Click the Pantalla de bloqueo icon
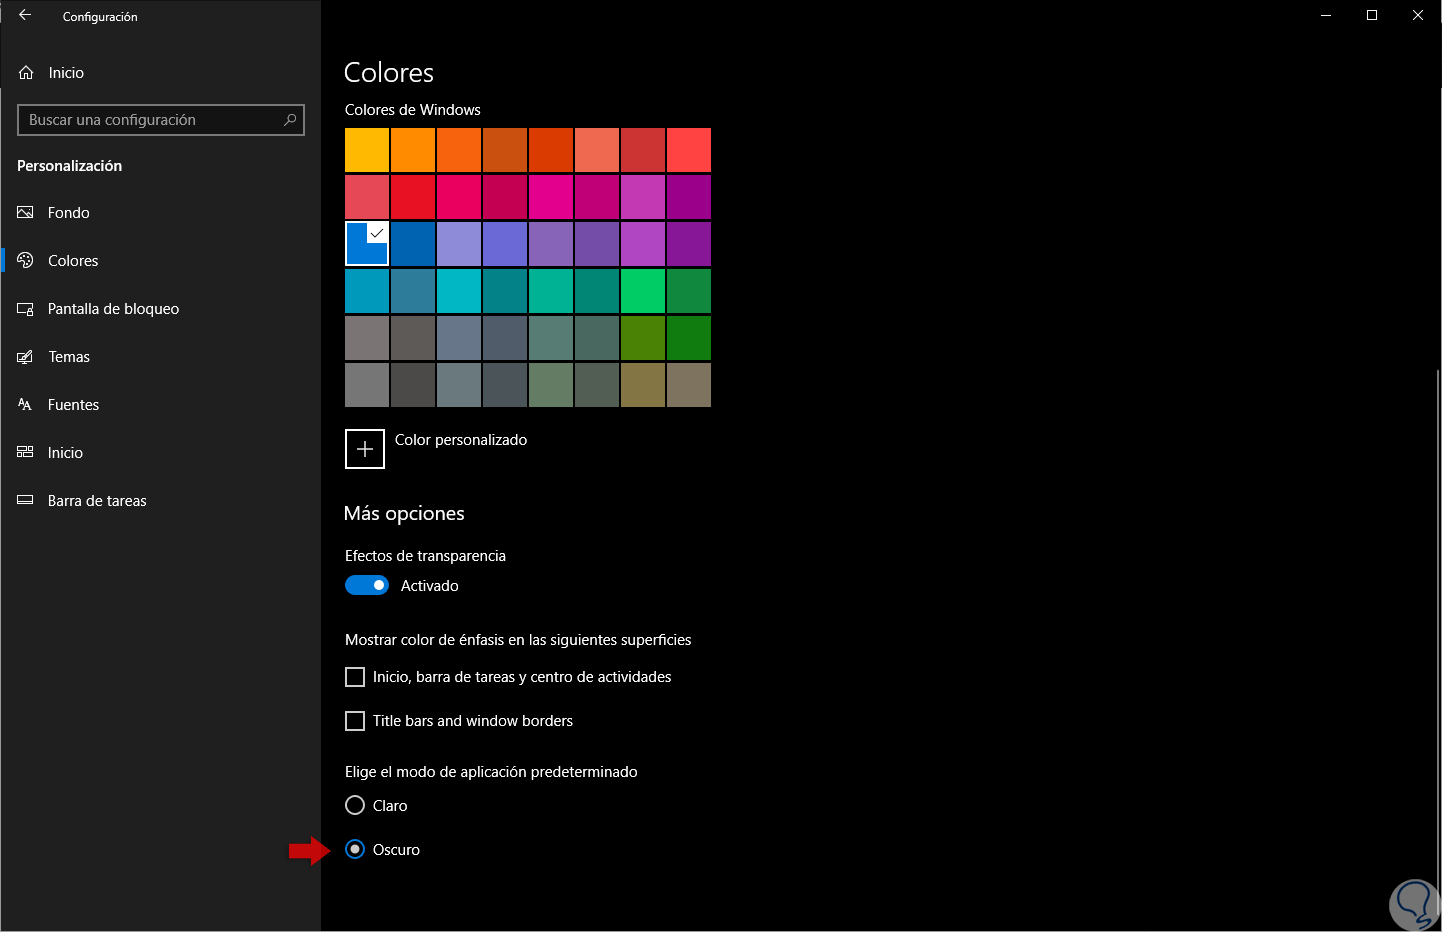 point(26,309)
